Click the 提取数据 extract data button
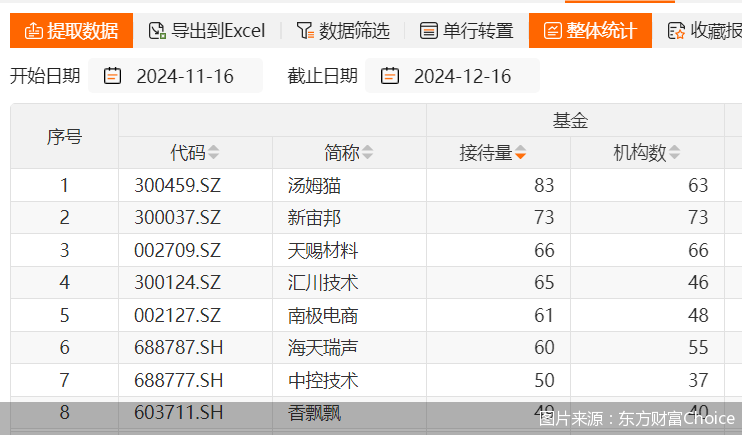The height and width of the screenshot is (435, 742). [71, 31]
